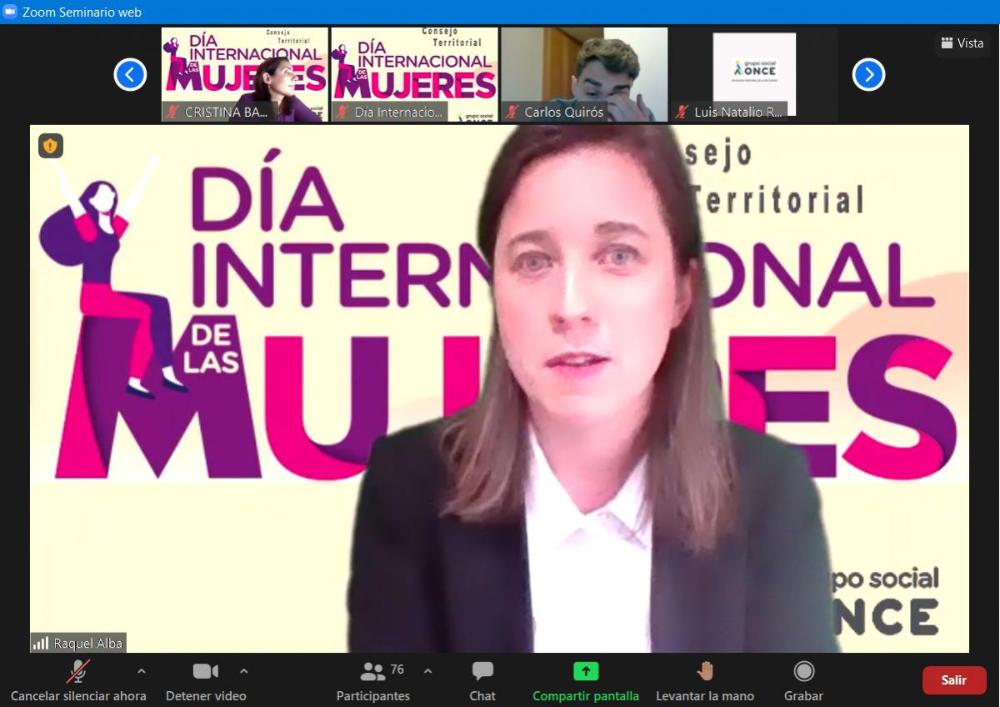Click Cancelar silenciar ahora
The width and height of the screenshot is (1000, 707).
click(77, 695)
